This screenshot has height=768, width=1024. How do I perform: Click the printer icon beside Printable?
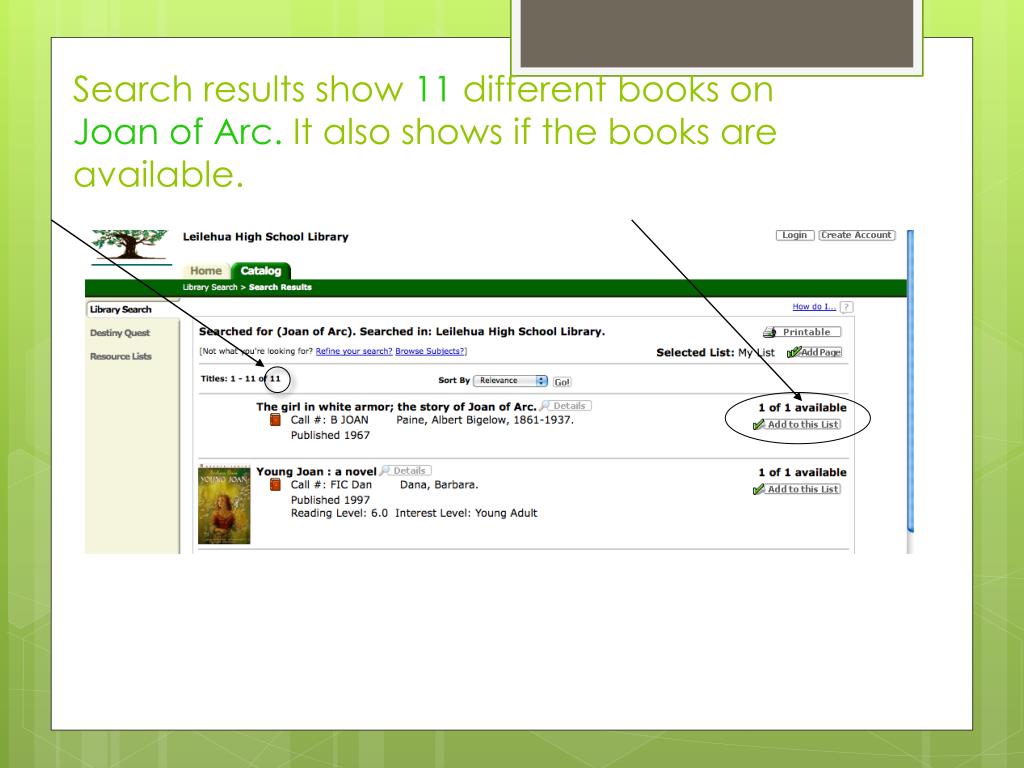[770, 332]
